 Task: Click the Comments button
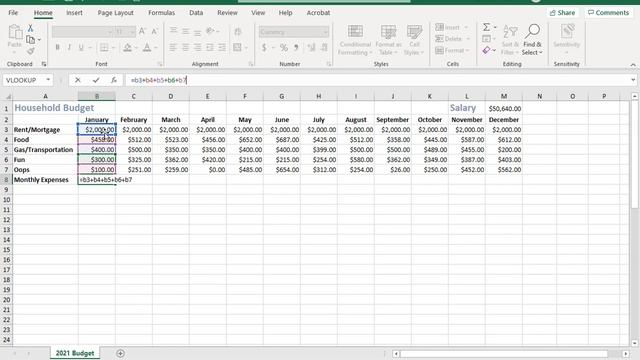tap(608, 13)
